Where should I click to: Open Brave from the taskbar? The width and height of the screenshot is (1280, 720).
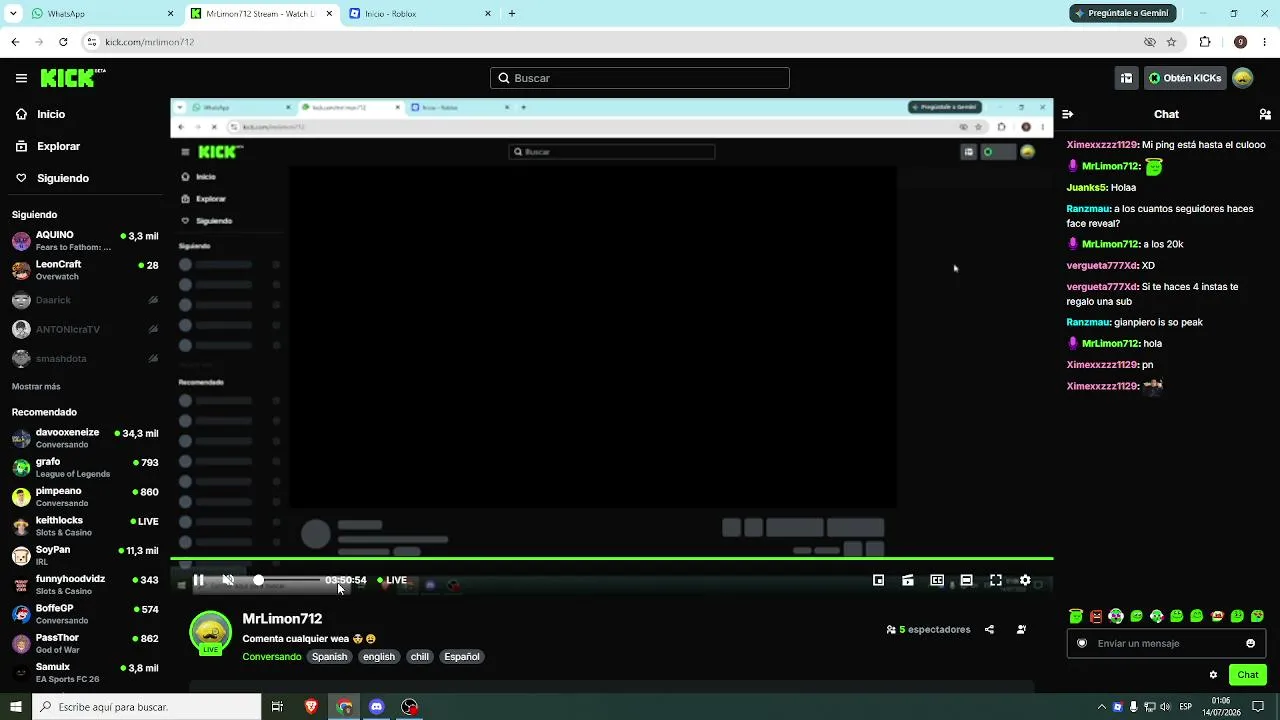(x=311, y=707)
